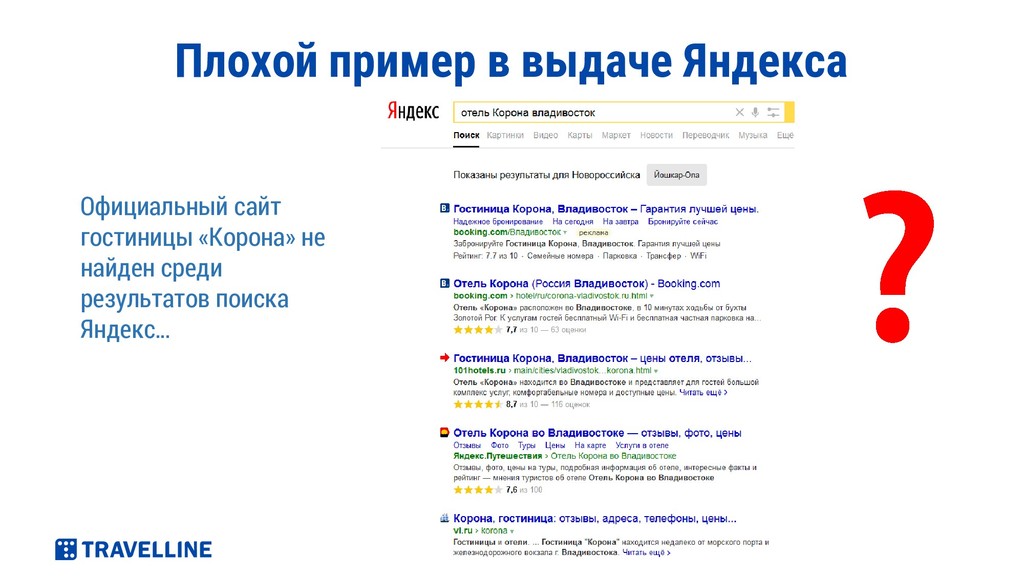Expand the Ещё menu
Viewport: 1024px width, 576px height.
pos(785,135)
